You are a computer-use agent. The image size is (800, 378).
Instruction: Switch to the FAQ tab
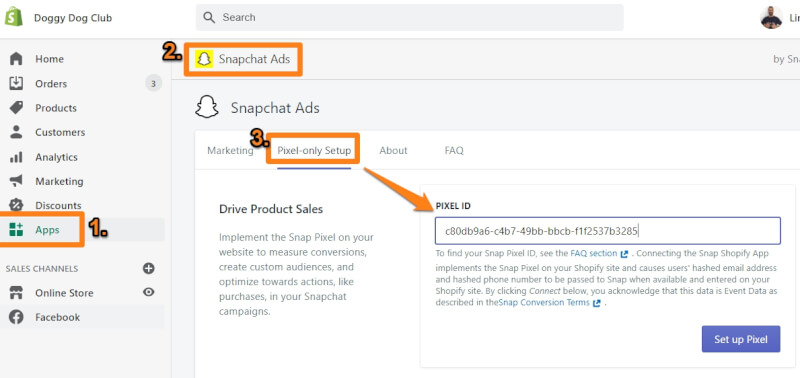[x=454, y=150]
